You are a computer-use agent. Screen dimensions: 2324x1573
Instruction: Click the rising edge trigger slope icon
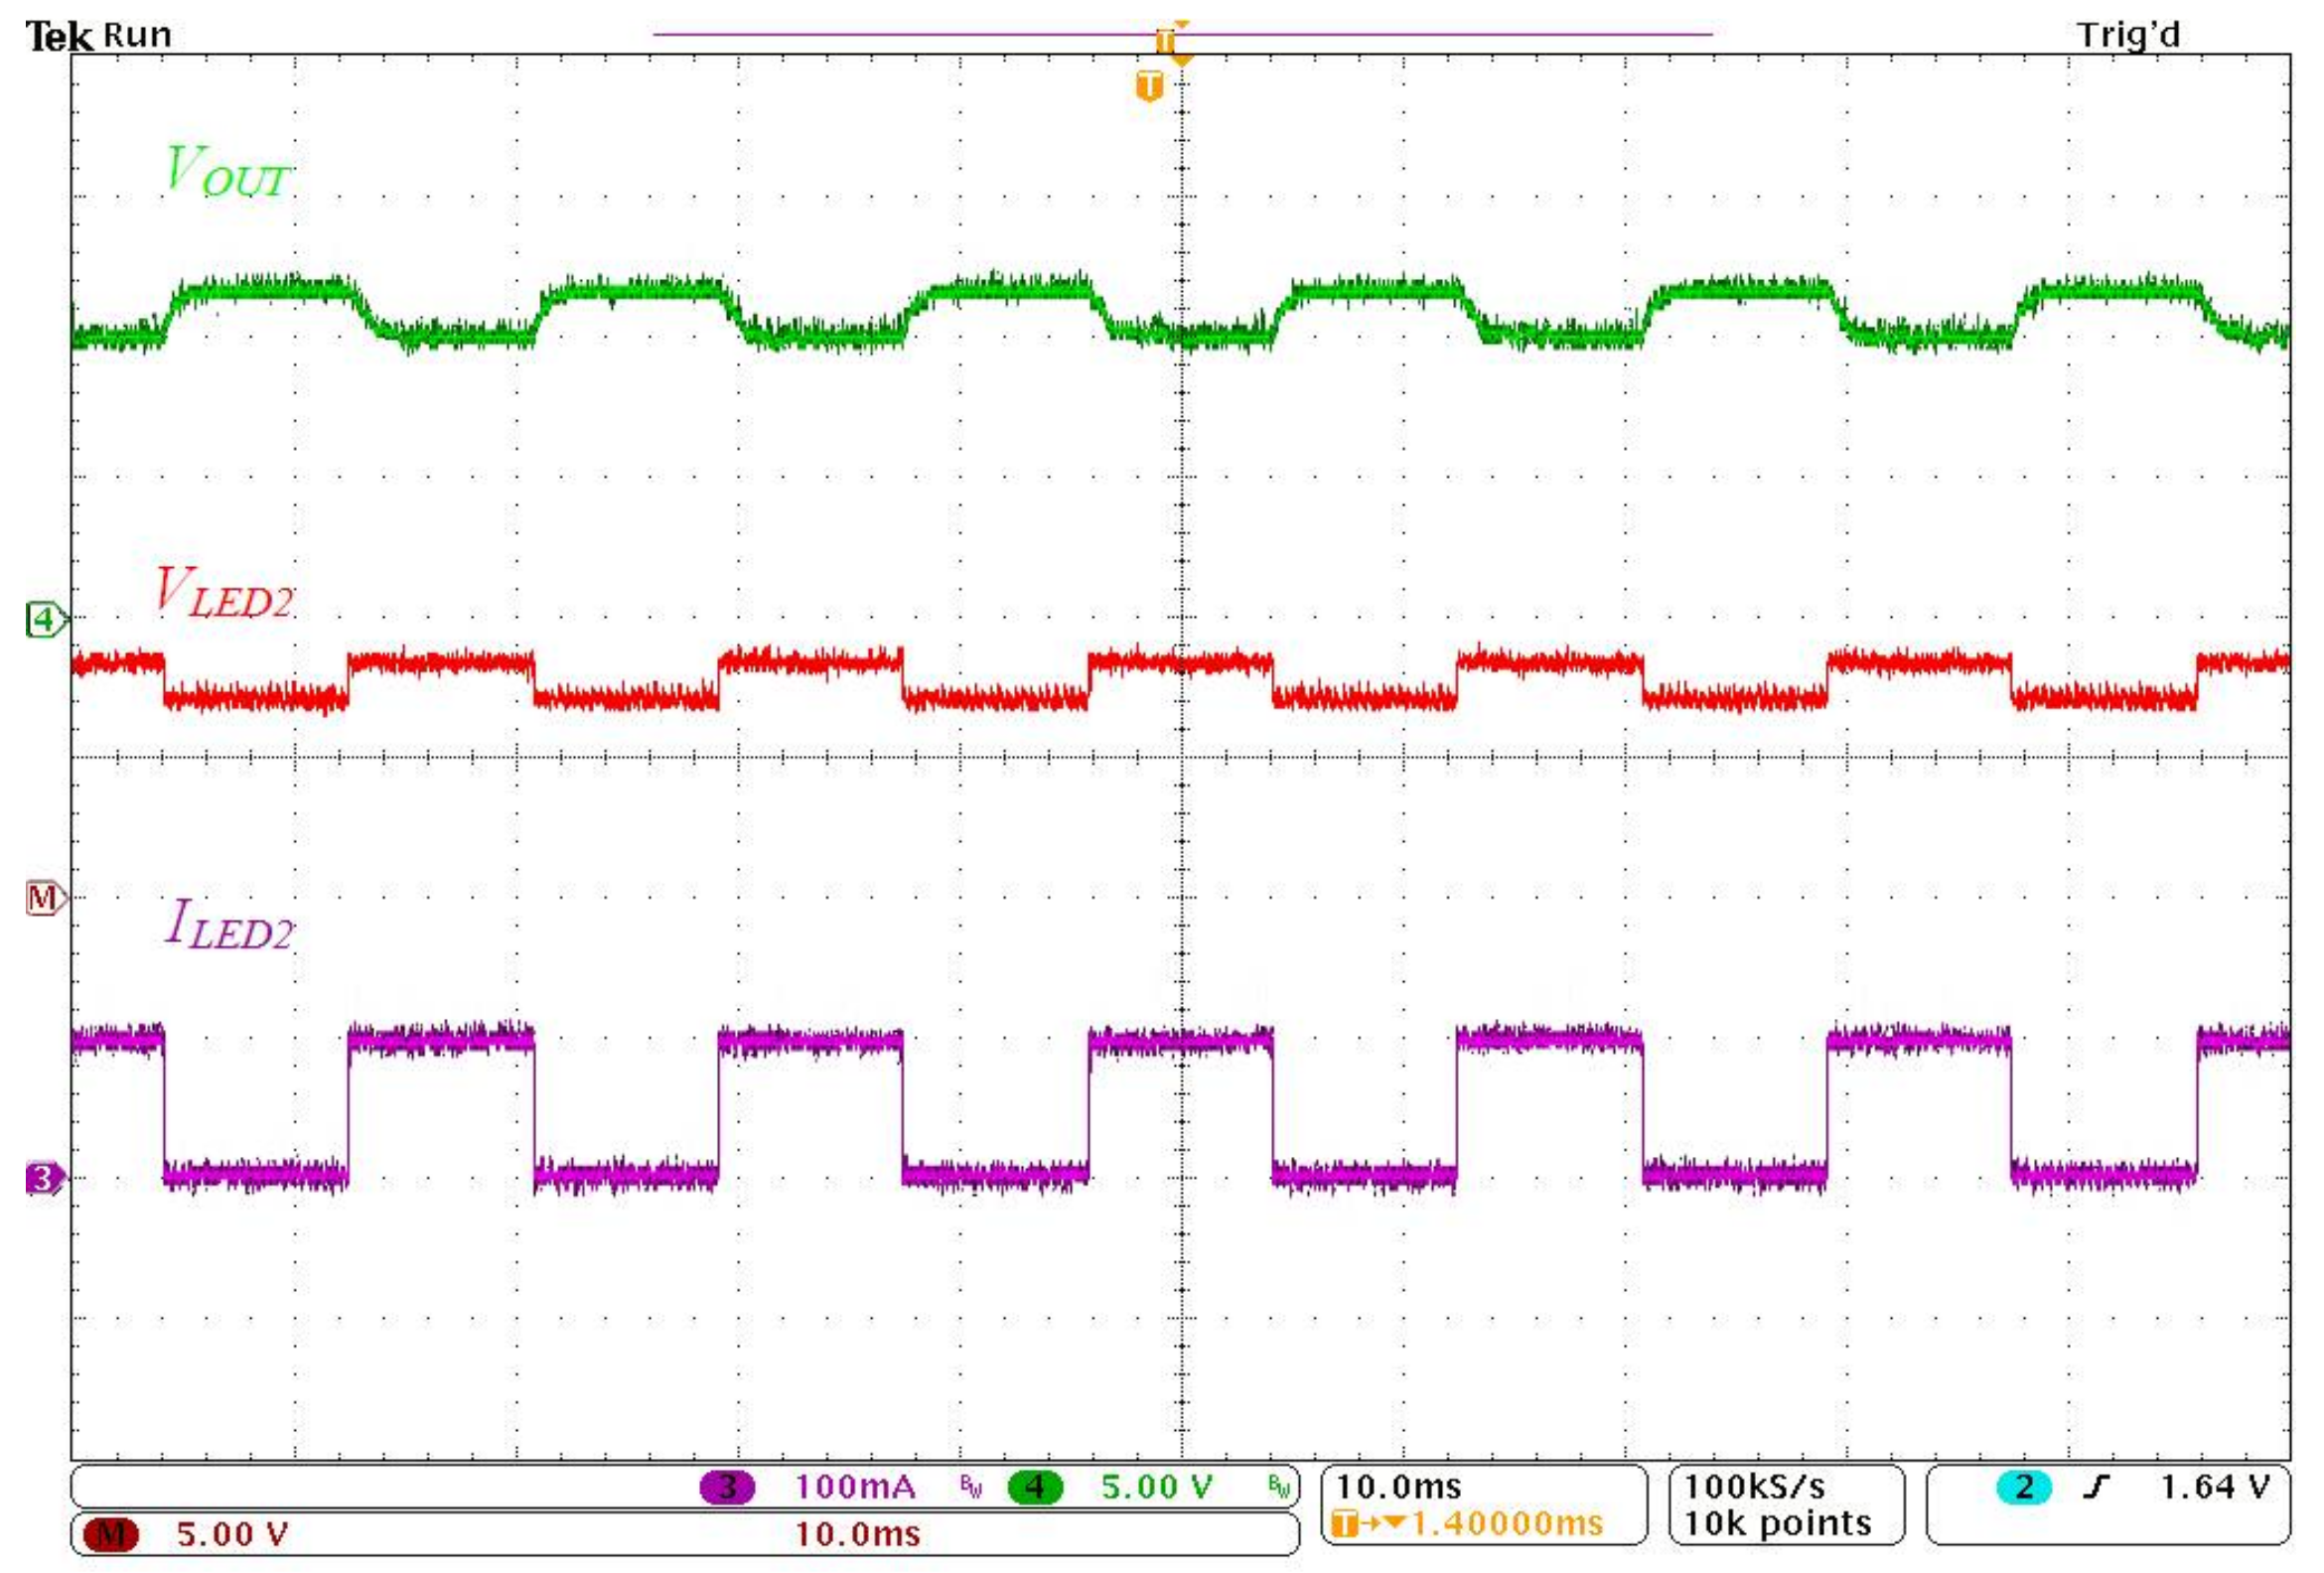[2096, 1487]
